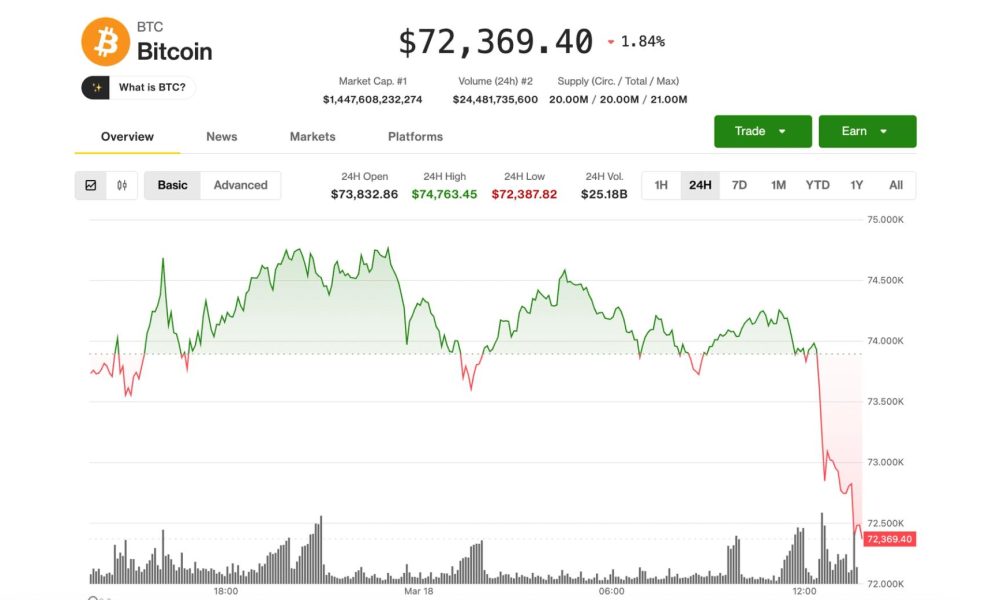Click the Bitcoin logo icon
The height and width of the screenshot is (600, 1000).
pyautogui.click(x=102, y=41)
